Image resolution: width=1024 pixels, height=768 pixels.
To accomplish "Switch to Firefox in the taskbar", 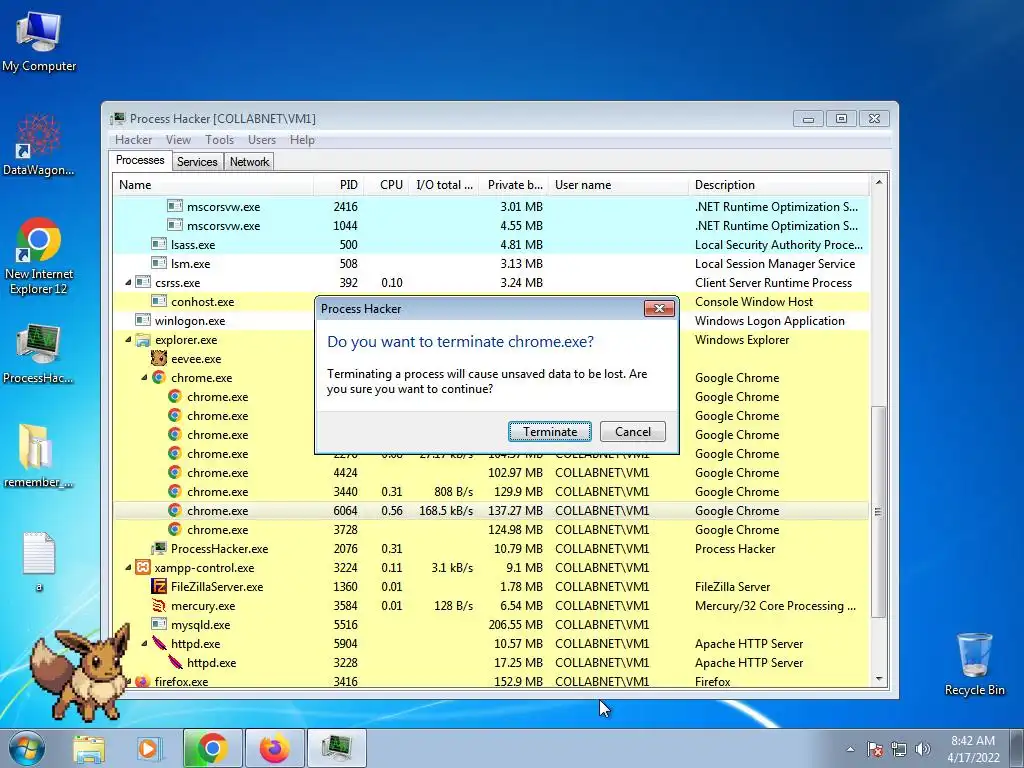I will [x=274, y=748].
